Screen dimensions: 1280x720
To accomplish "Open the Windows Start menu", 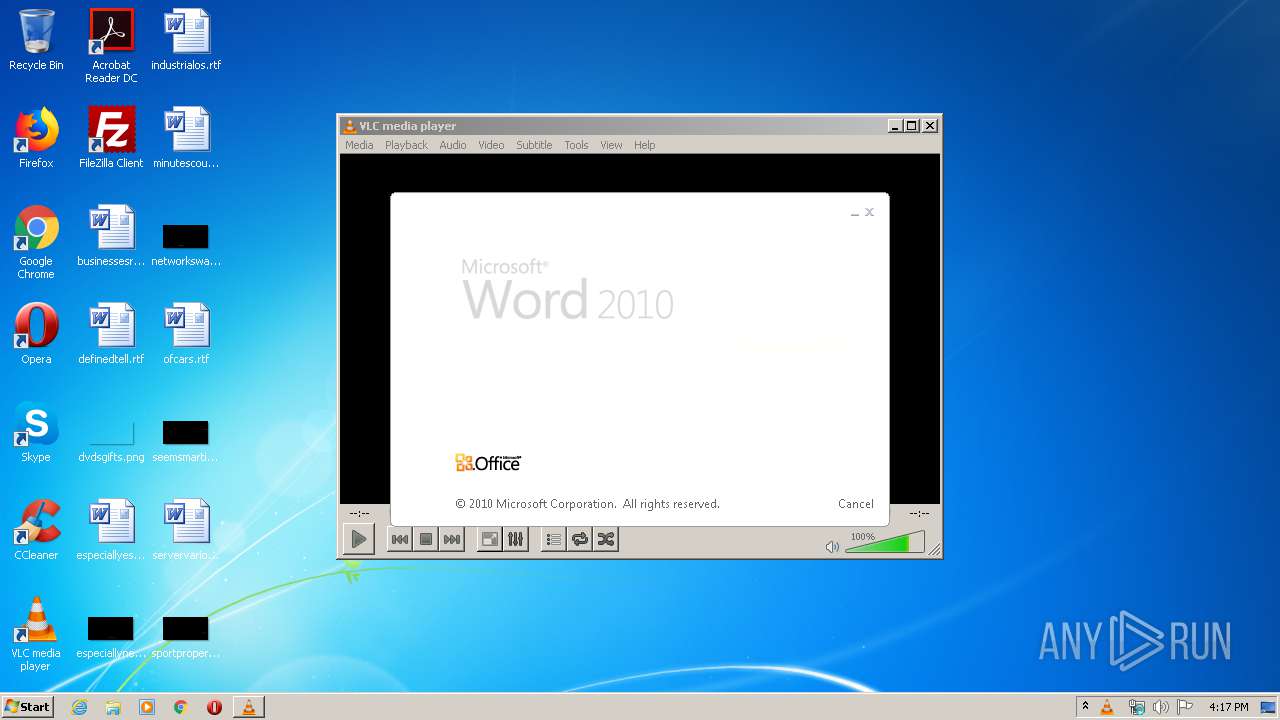I will [x=27, y=707].
